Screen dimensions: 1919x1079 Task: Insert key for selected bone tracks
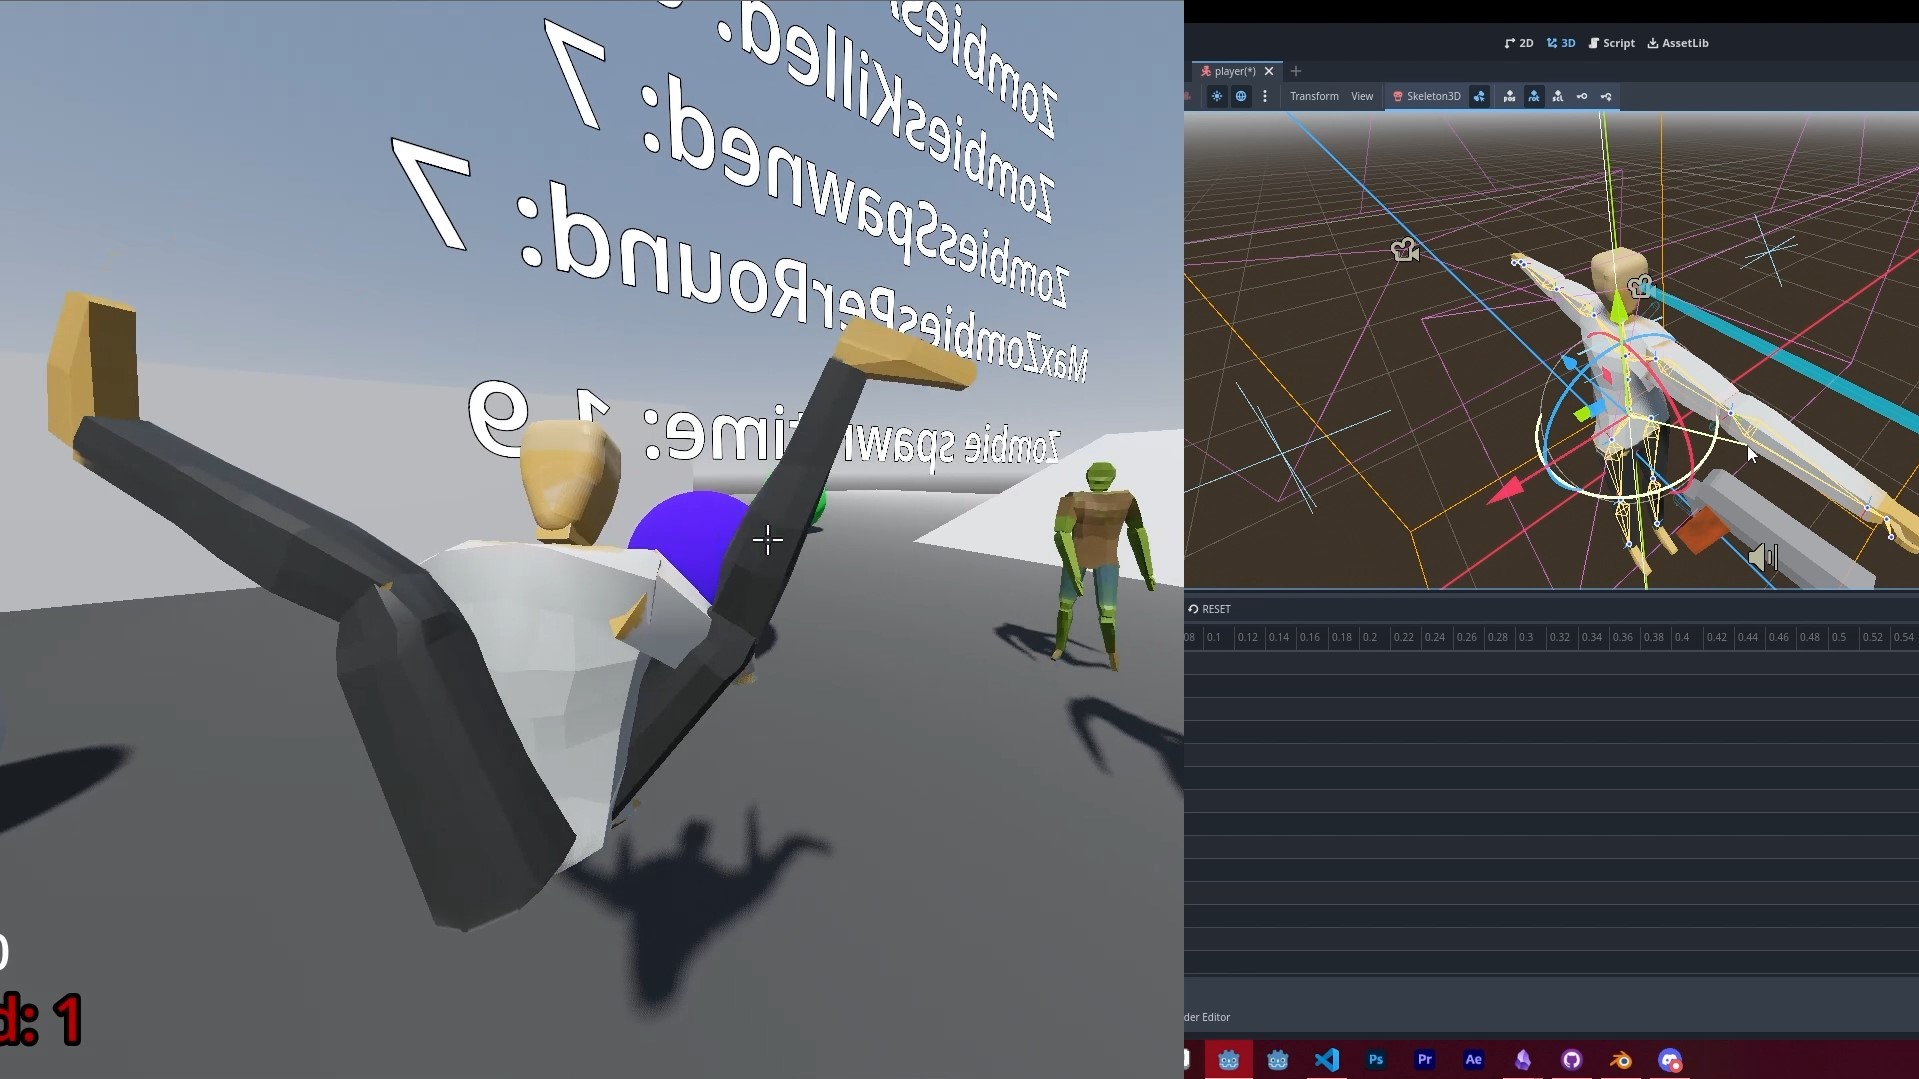tap(1582, 96)
